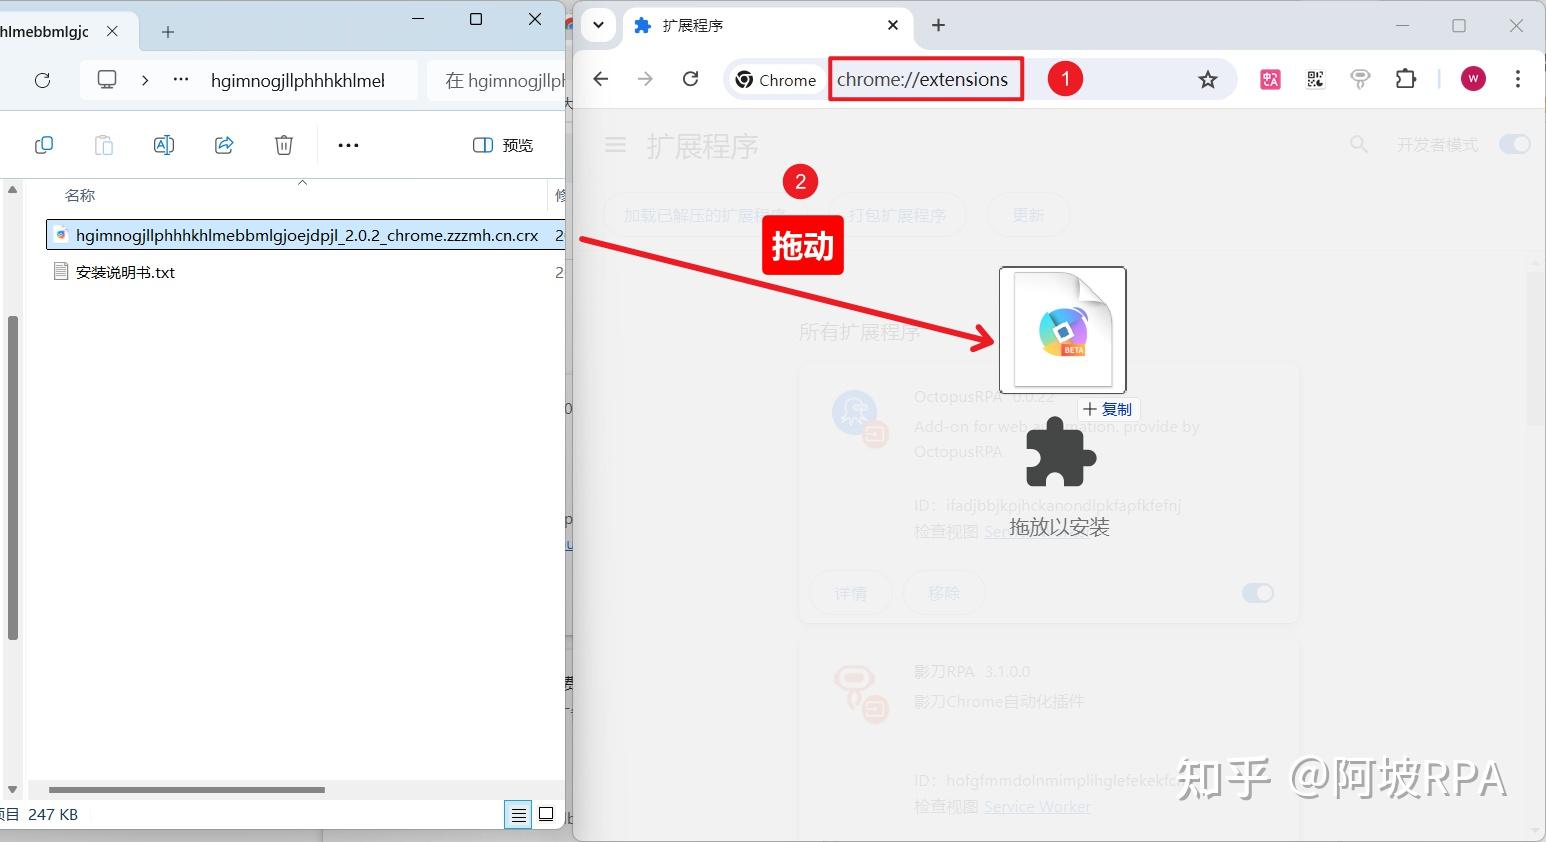
Task: Open the QR code extension icon
Action: point(1313,79)
